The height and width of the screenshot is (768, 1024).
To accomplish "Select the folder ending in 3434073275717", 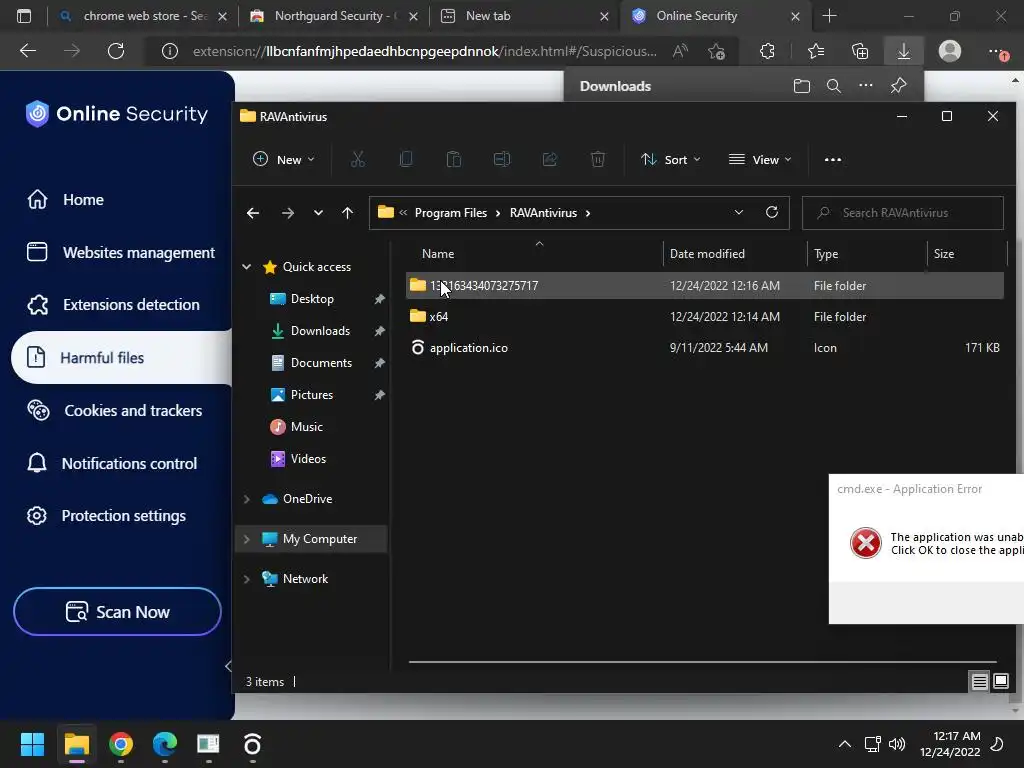I will 705,285.
